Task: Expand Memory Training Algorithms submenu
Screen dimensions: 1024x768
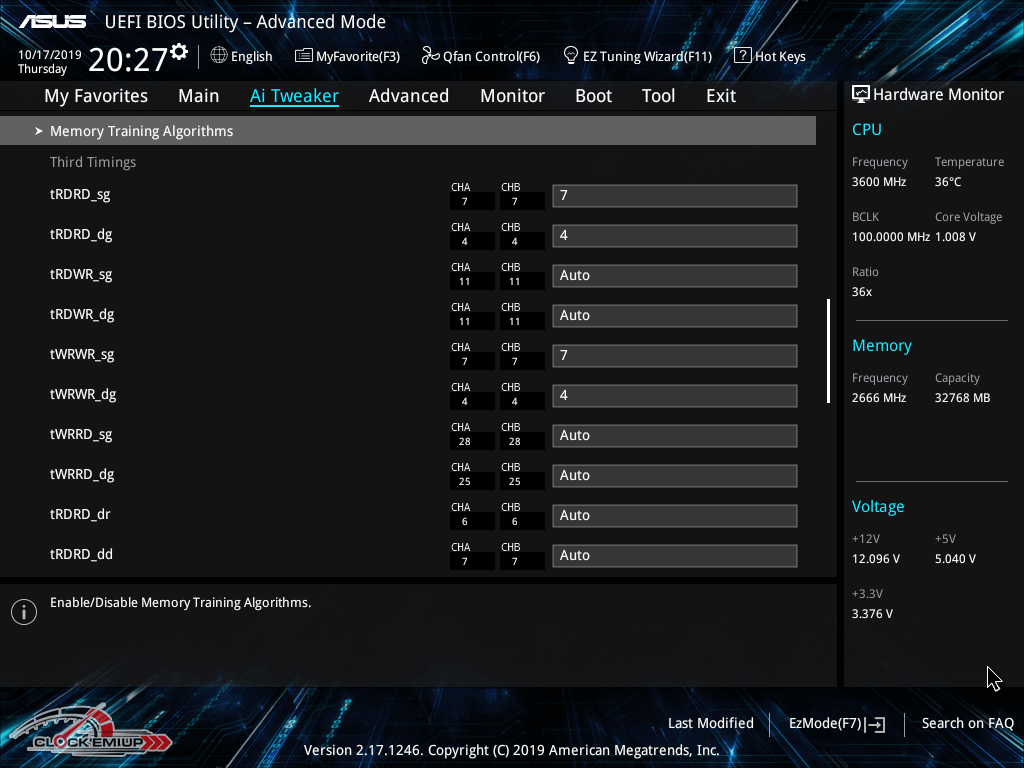Action: click(141, 131)
